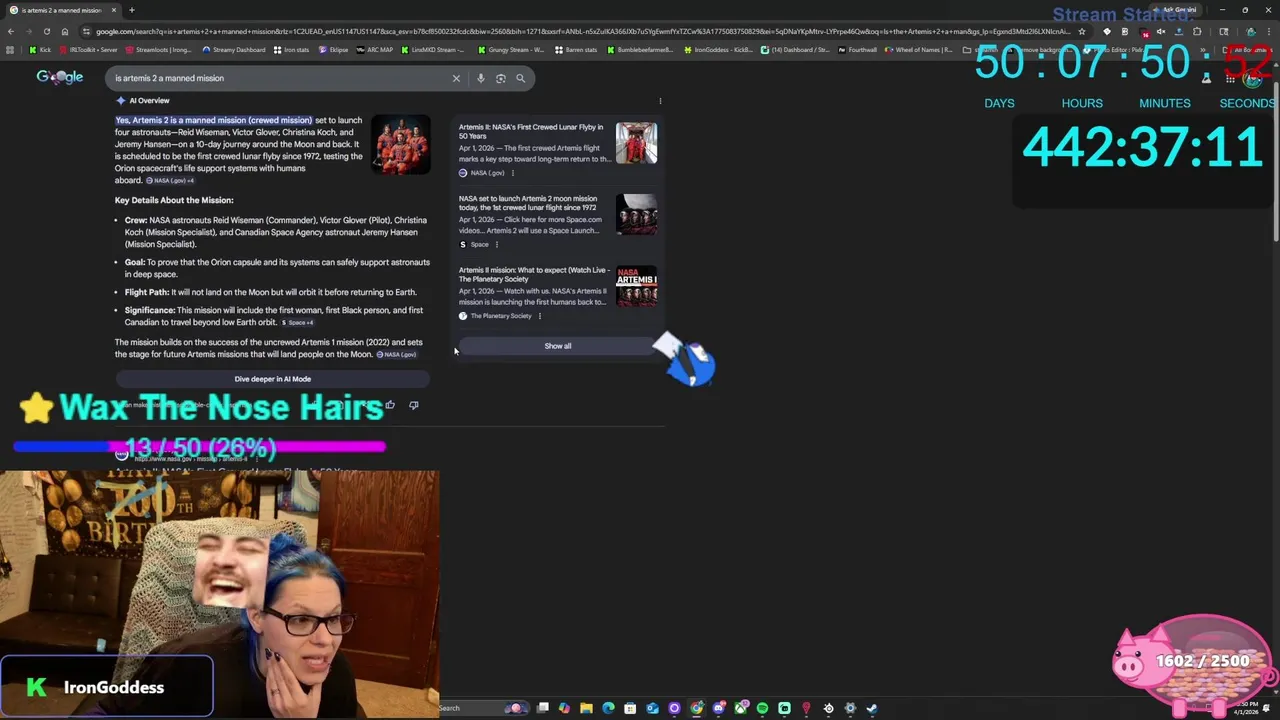The width and height of the screenshot is (1280, 720).
Task: Open Task View from the taskbar
Action: (542, 708)
